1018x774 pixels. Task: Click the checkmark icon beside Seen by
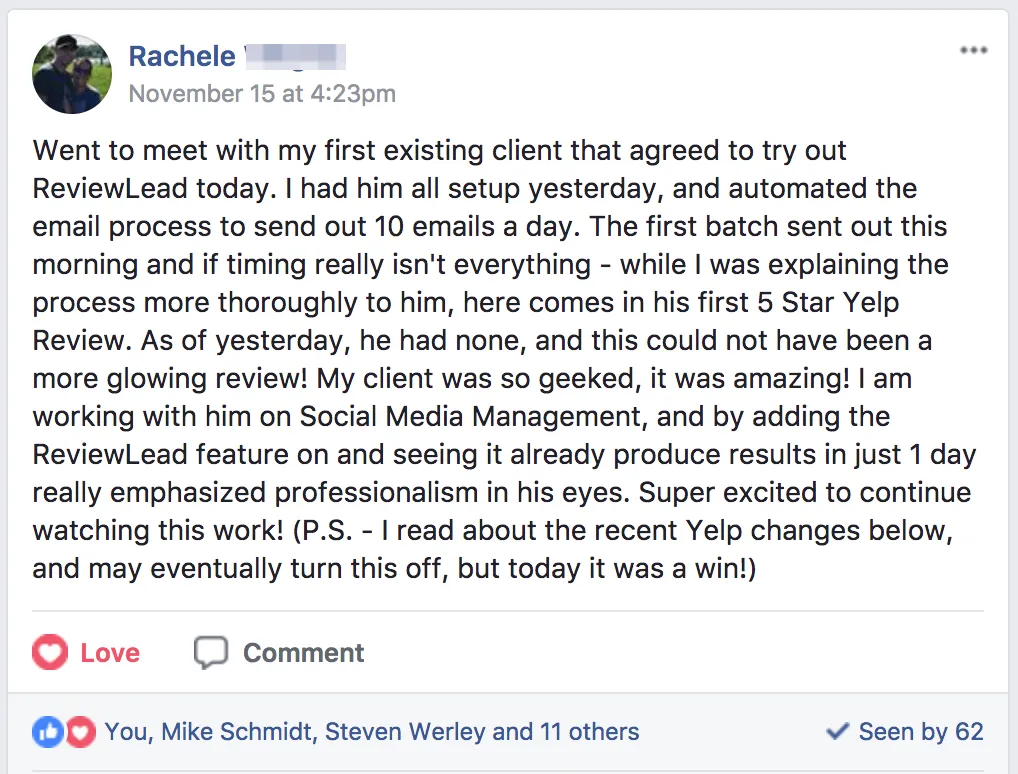(x=838, y=732)
